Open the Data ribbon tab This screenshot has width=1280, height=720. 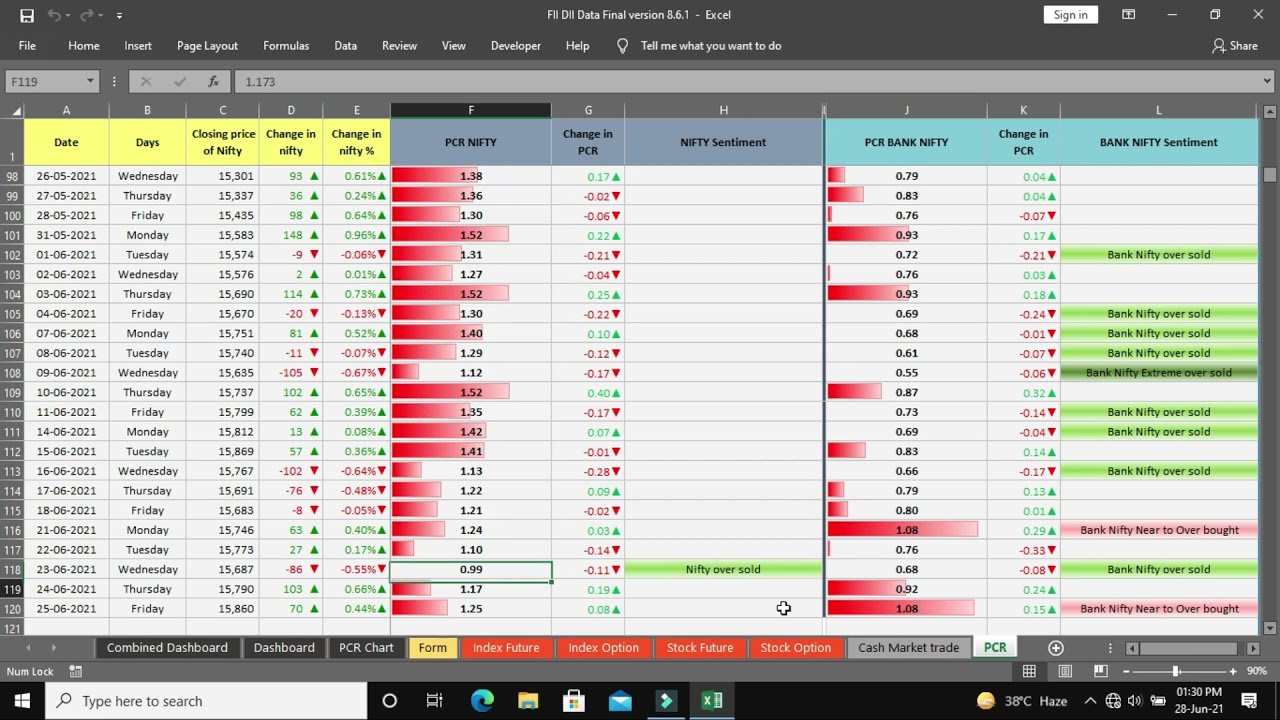(345, 46)
